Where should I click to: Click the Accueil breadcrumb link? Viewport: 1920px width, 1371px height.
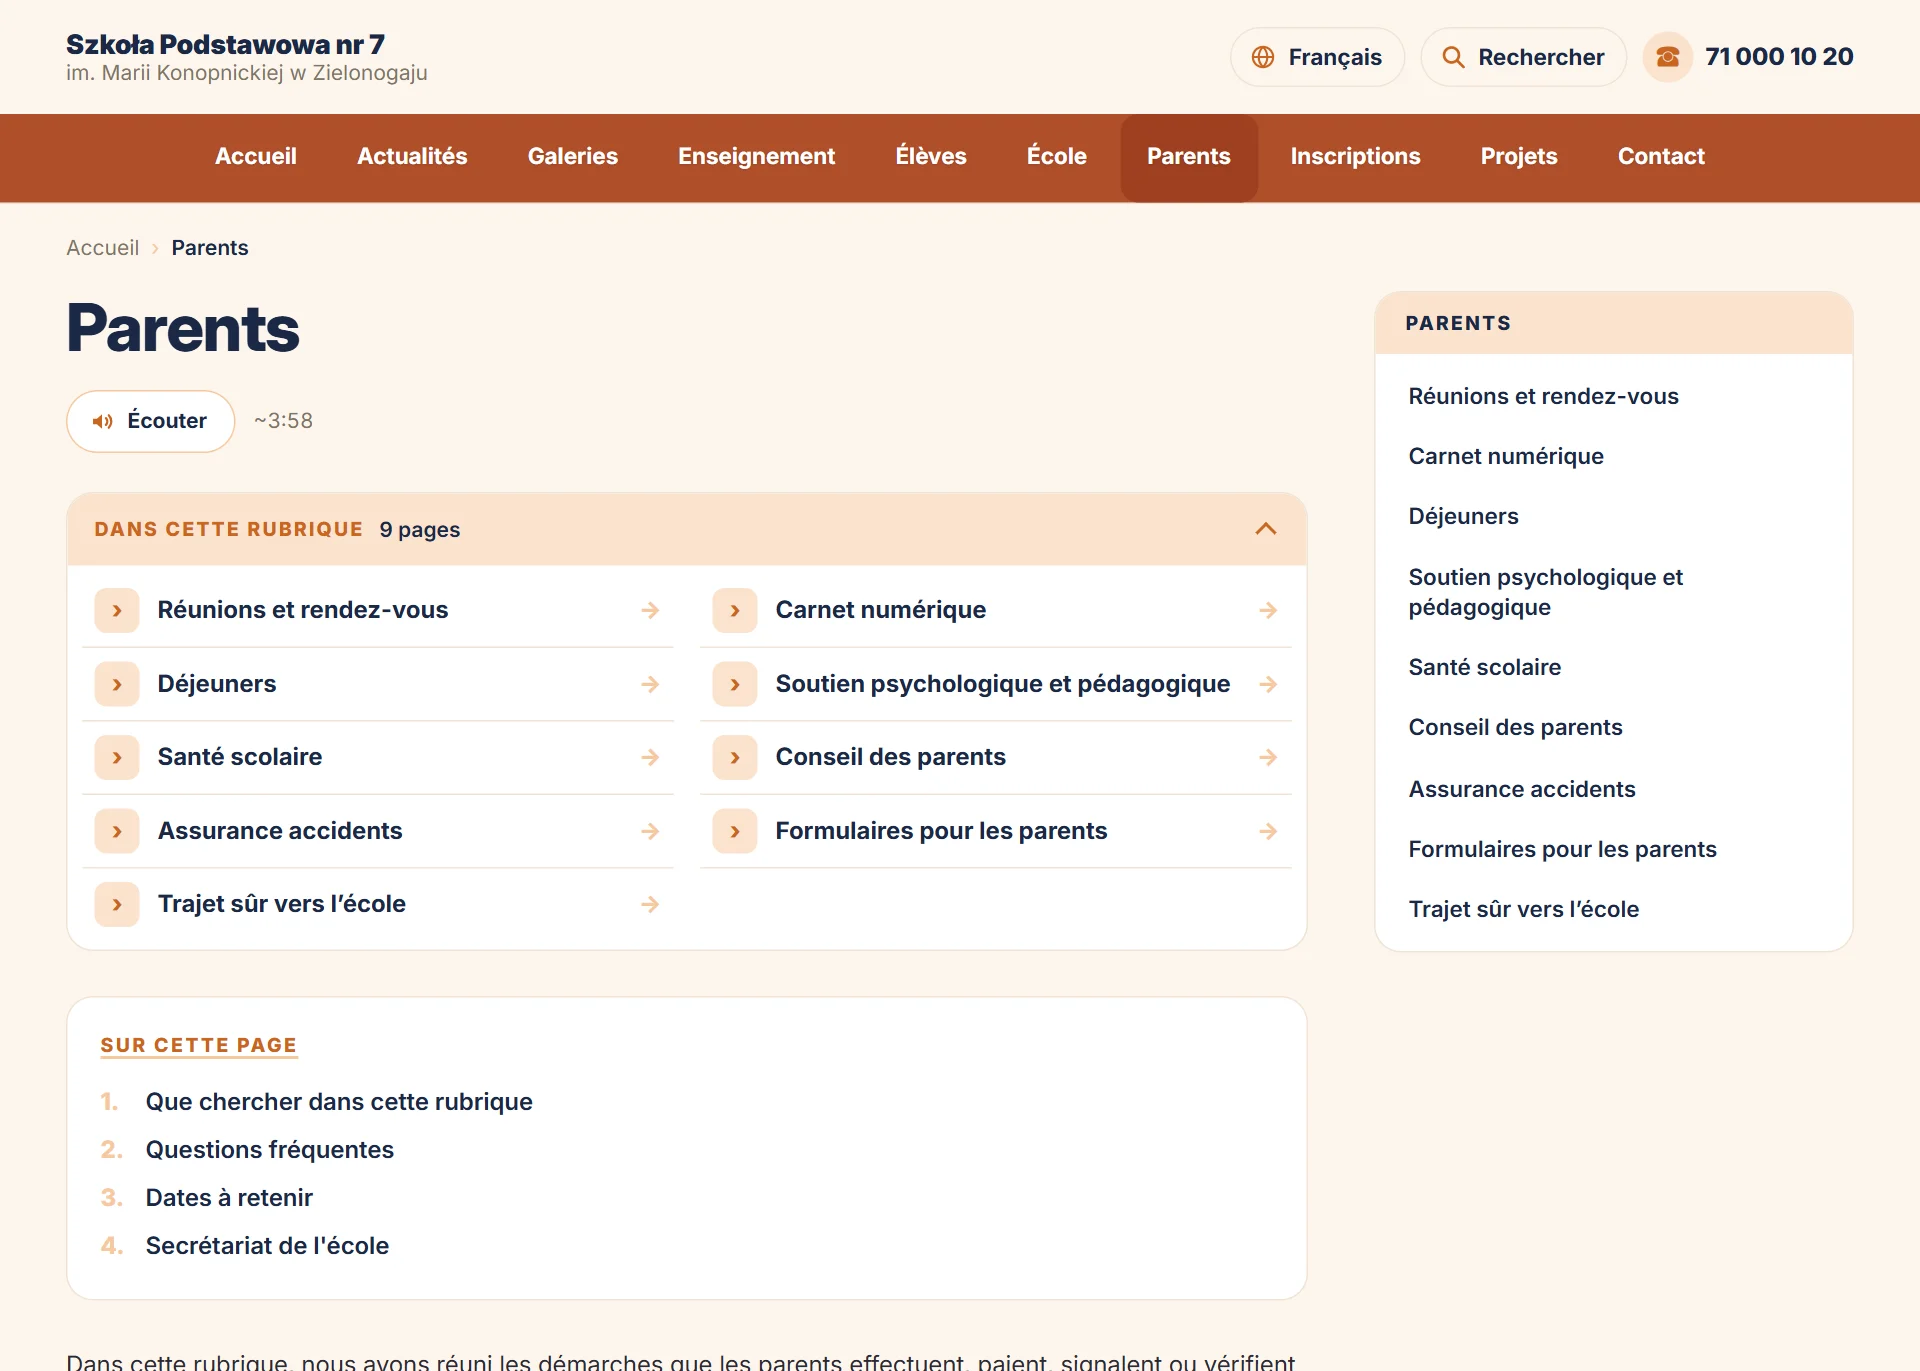point(103,248)
